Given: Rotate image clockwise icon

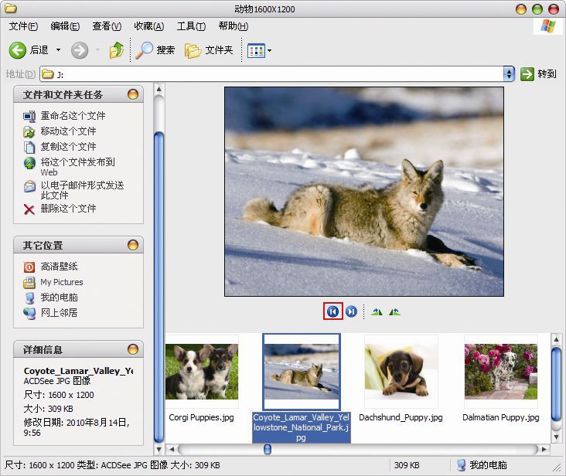Looking at the screenshot, I should tap(376, 311).
